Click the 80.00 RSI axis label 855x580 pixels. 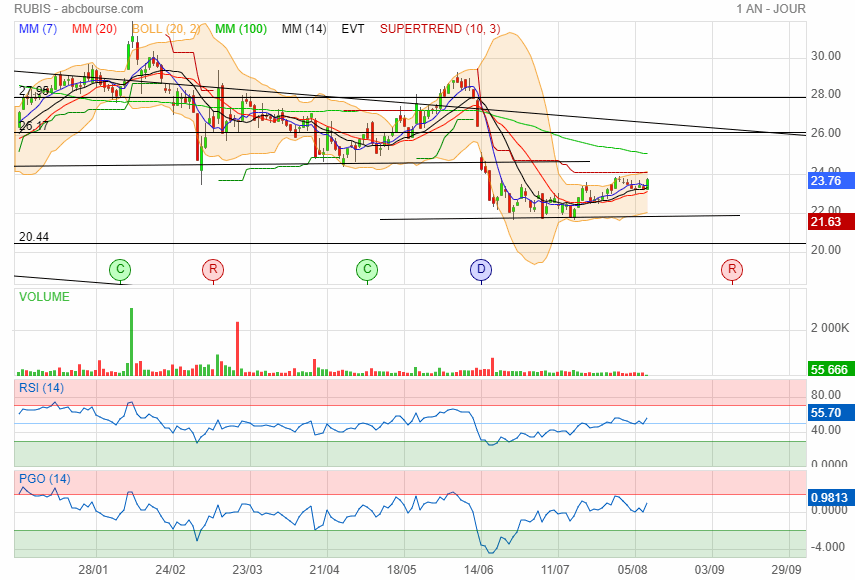coord(826,395)
